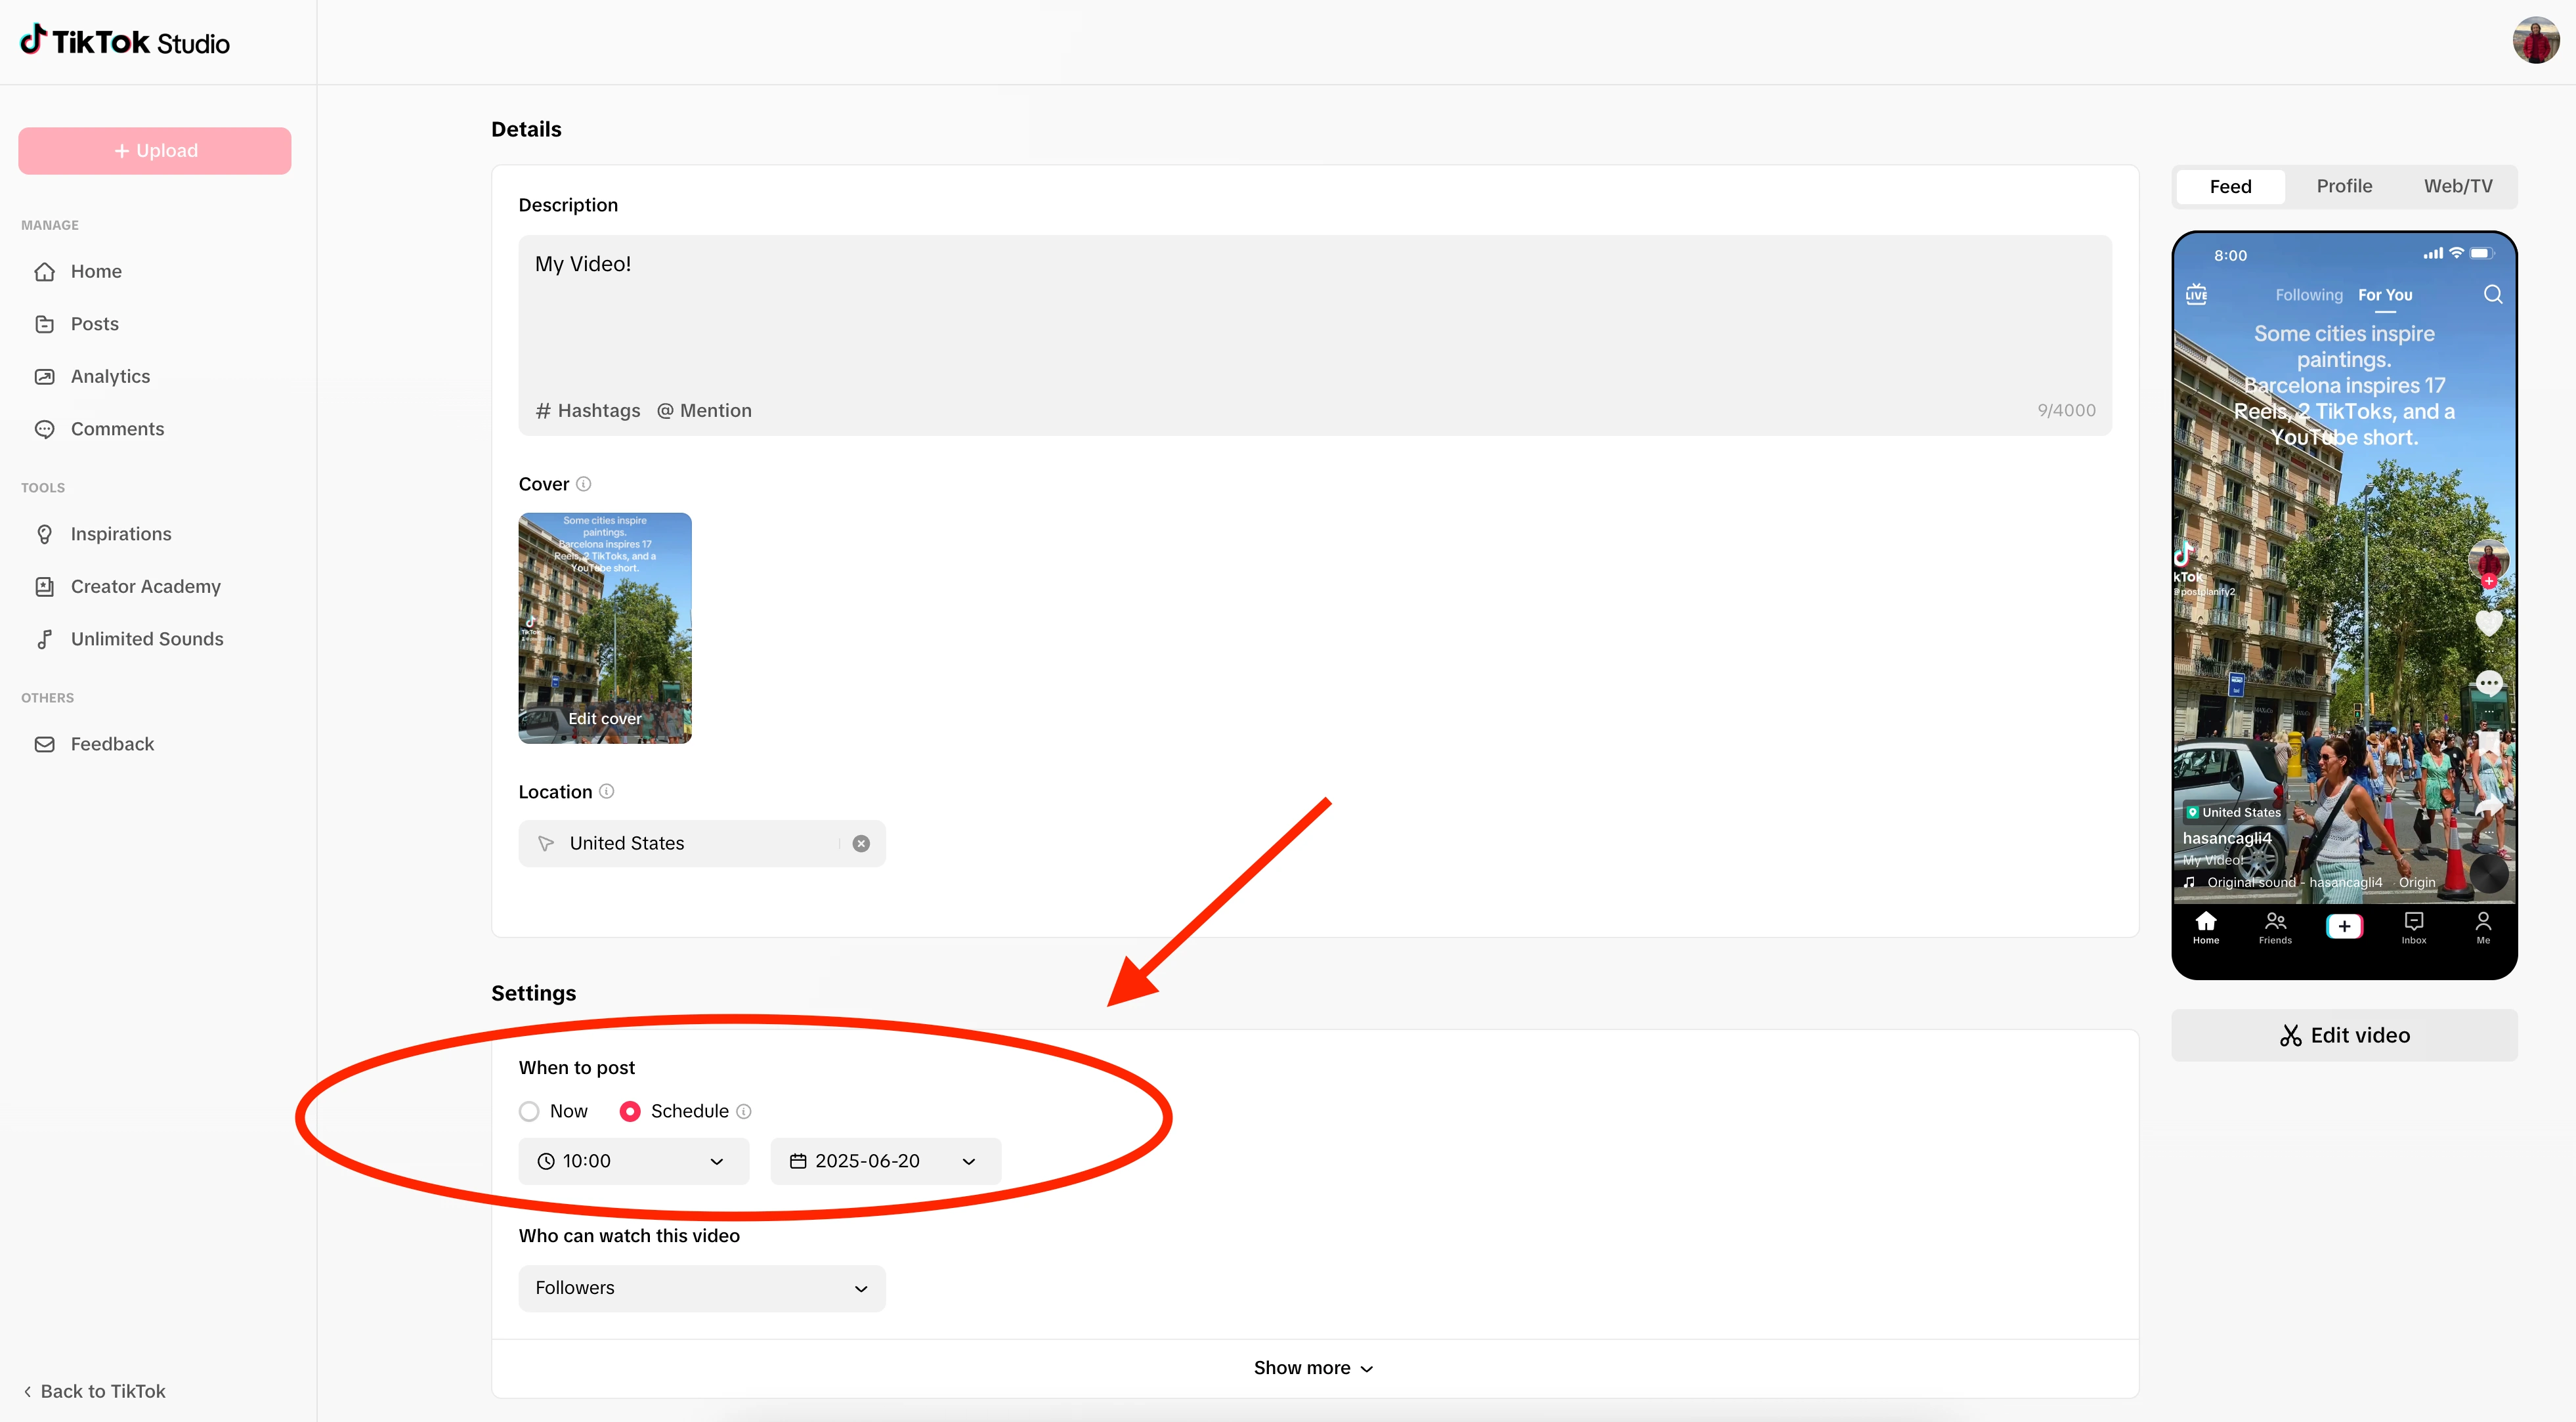2576x1422 pixels.
Task: Clear the United States location
Action: coord(861,844)
